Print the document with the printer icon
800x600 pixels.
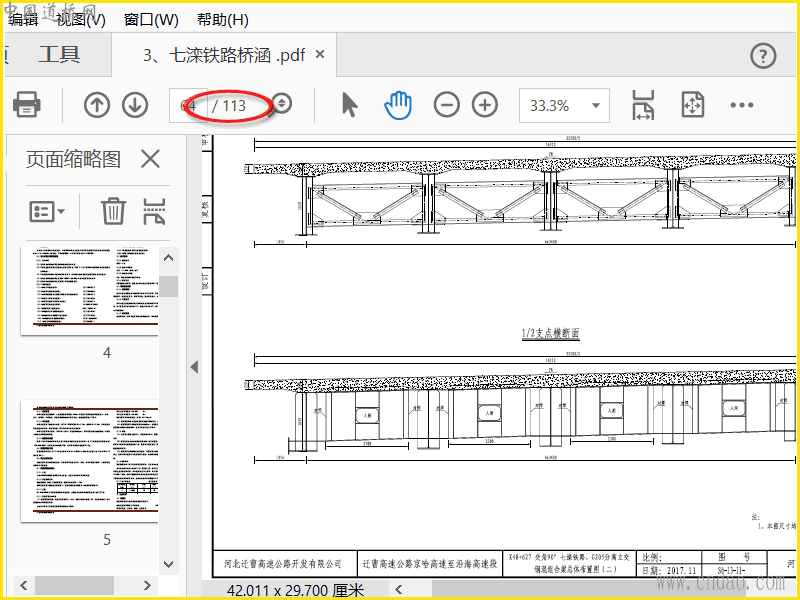27,105
